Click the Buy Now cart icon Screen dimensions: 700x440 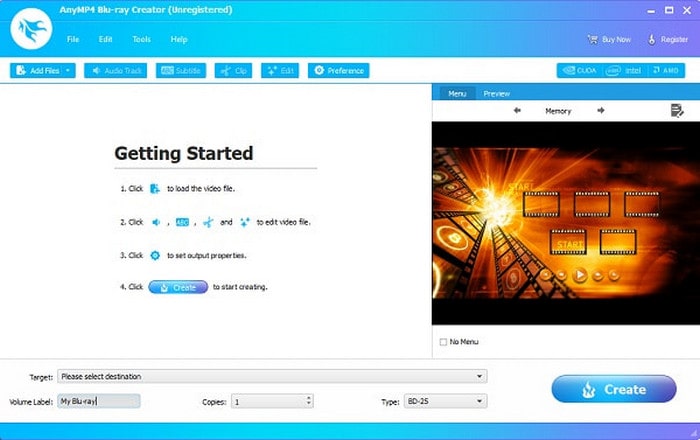(591, 39)
